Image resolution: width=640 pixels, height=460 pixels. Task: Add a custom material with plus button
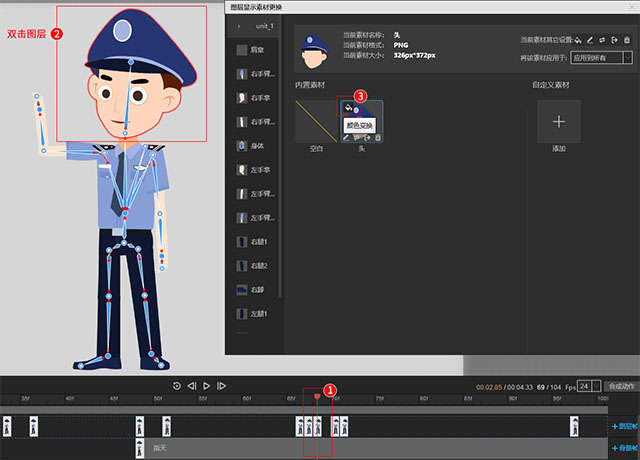tap(558, 121)
